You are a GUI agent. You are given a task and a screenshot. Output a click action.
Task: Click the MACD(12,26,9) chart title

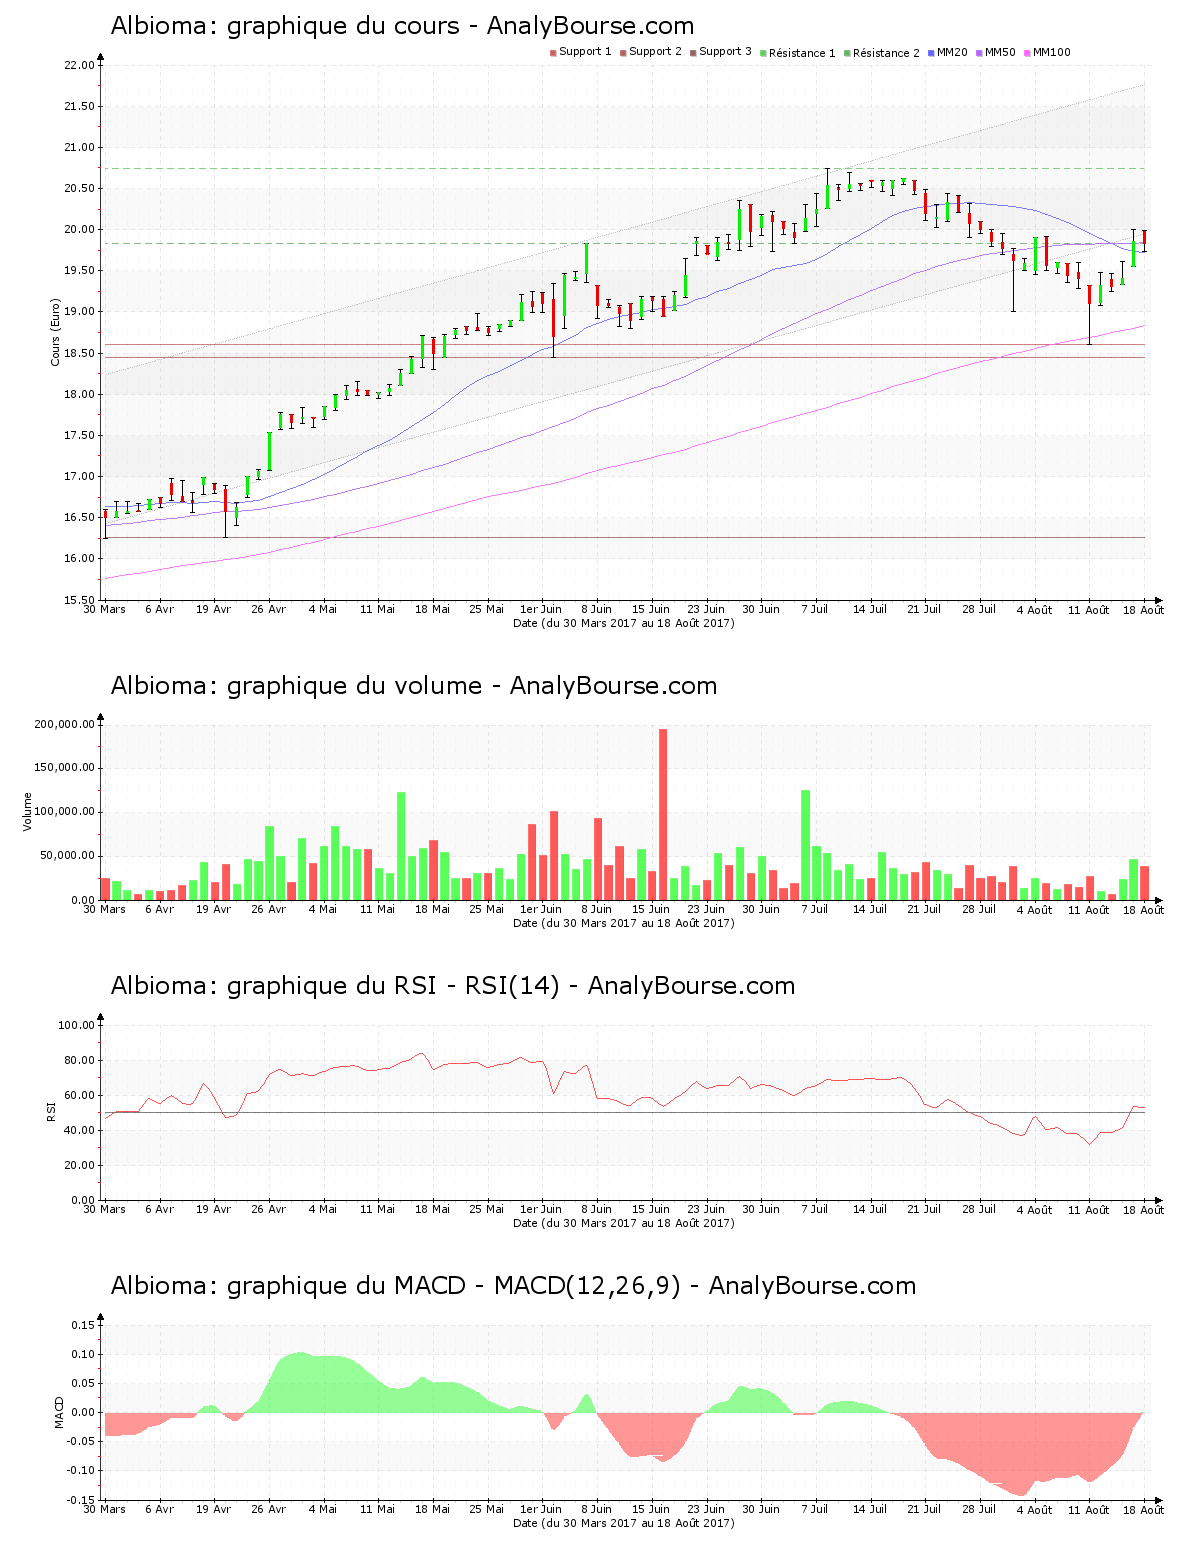pos(513,1286)
